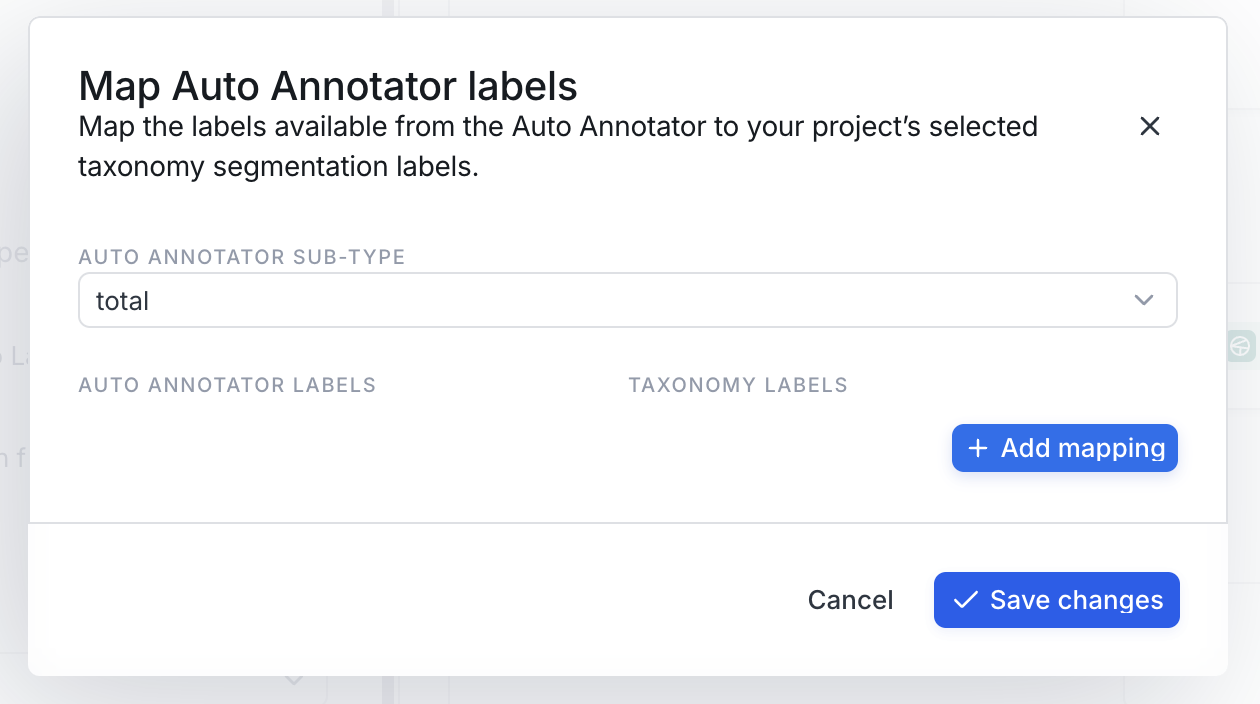Click the plus icon on Add mapping
Screen dimensions: 1260x704
(x=978, y=448)
